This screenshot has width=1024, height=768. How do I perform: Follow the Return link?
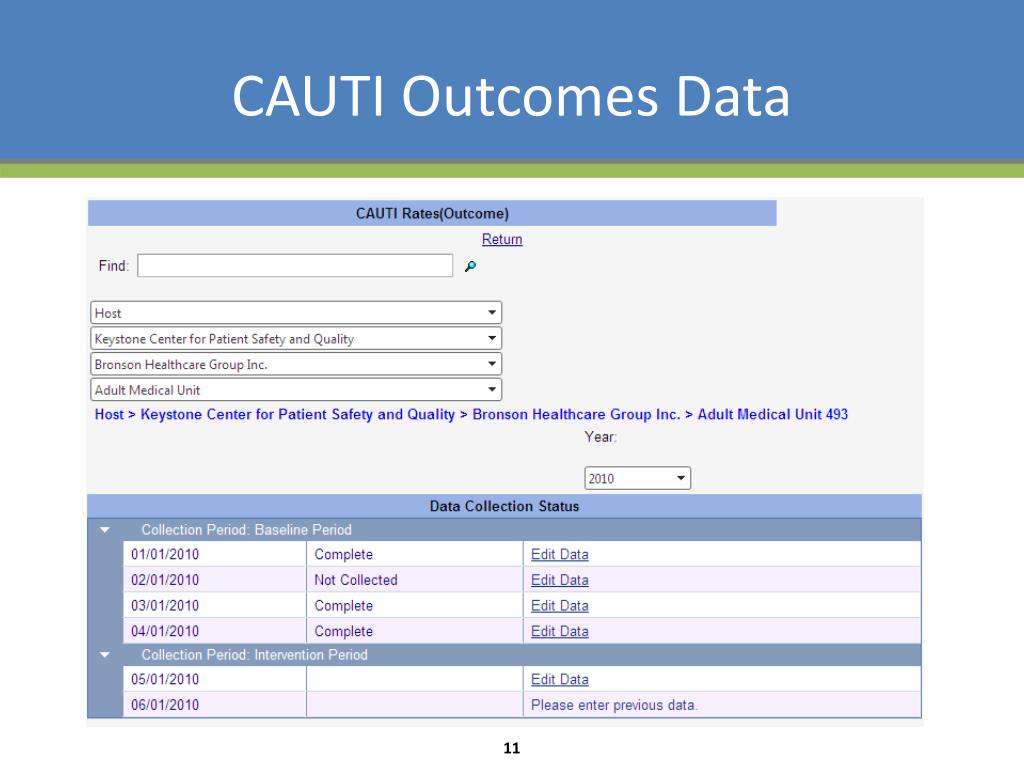click(502, 239)
